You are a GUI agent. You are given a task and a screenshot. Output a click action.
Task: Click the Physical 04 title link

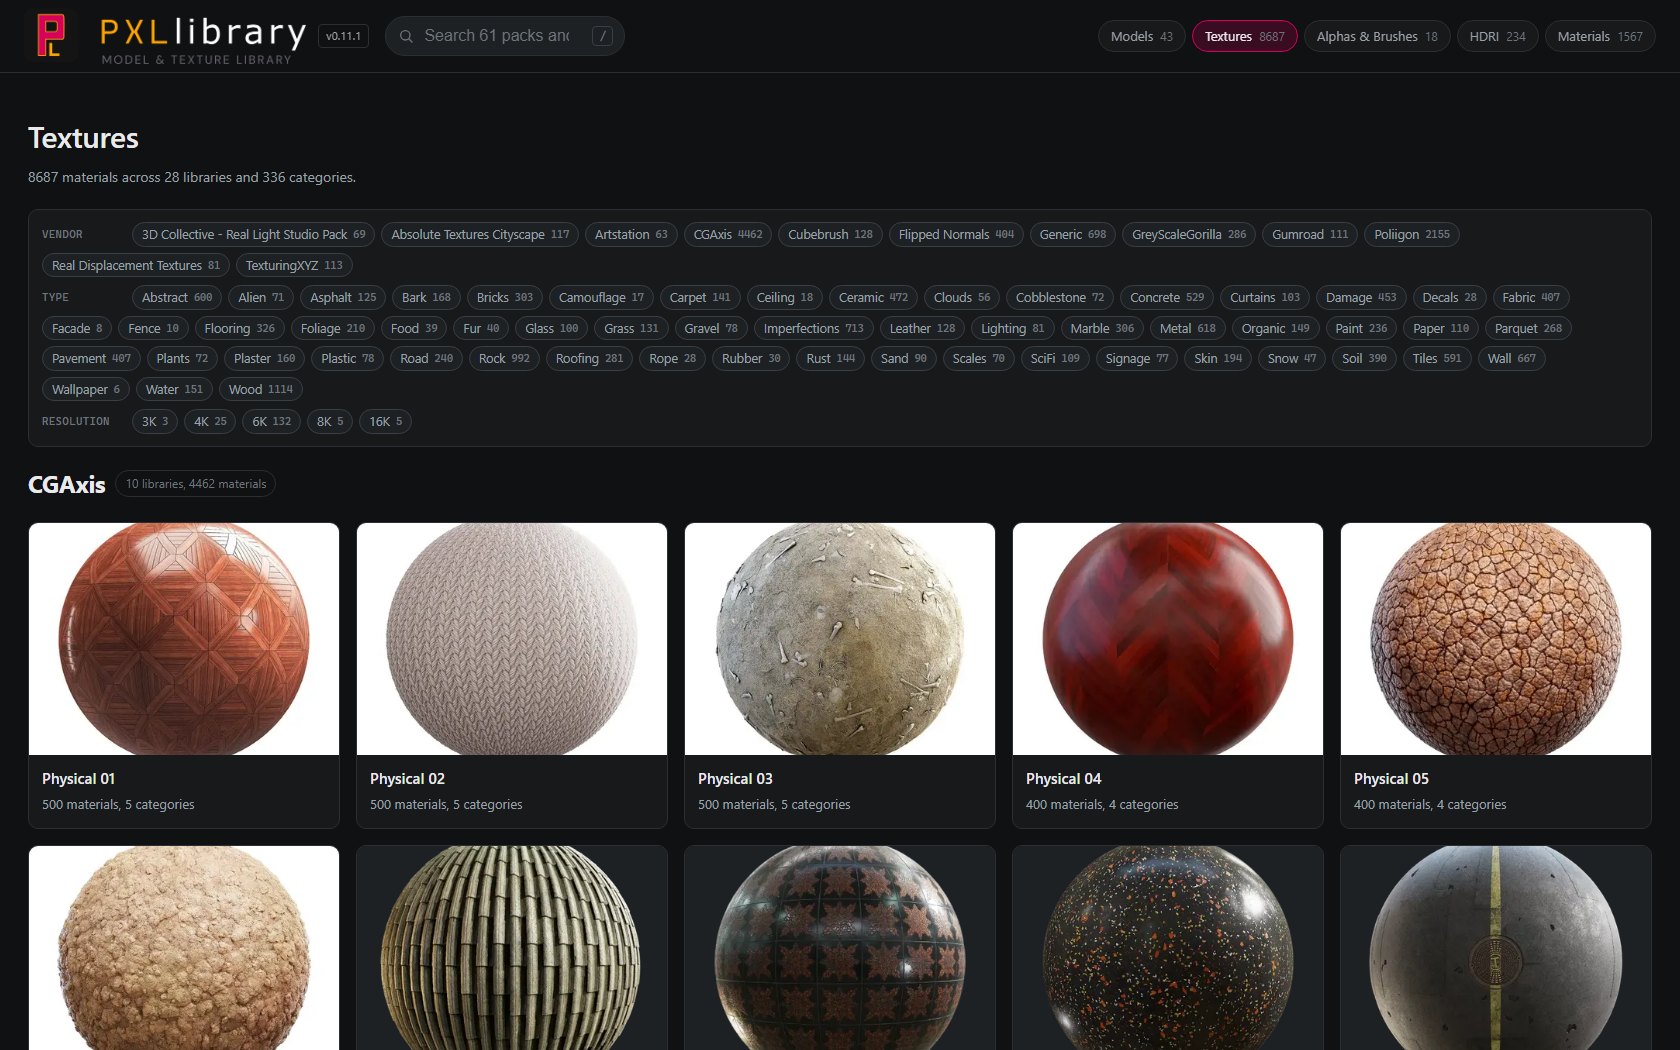coord(1064,779)
